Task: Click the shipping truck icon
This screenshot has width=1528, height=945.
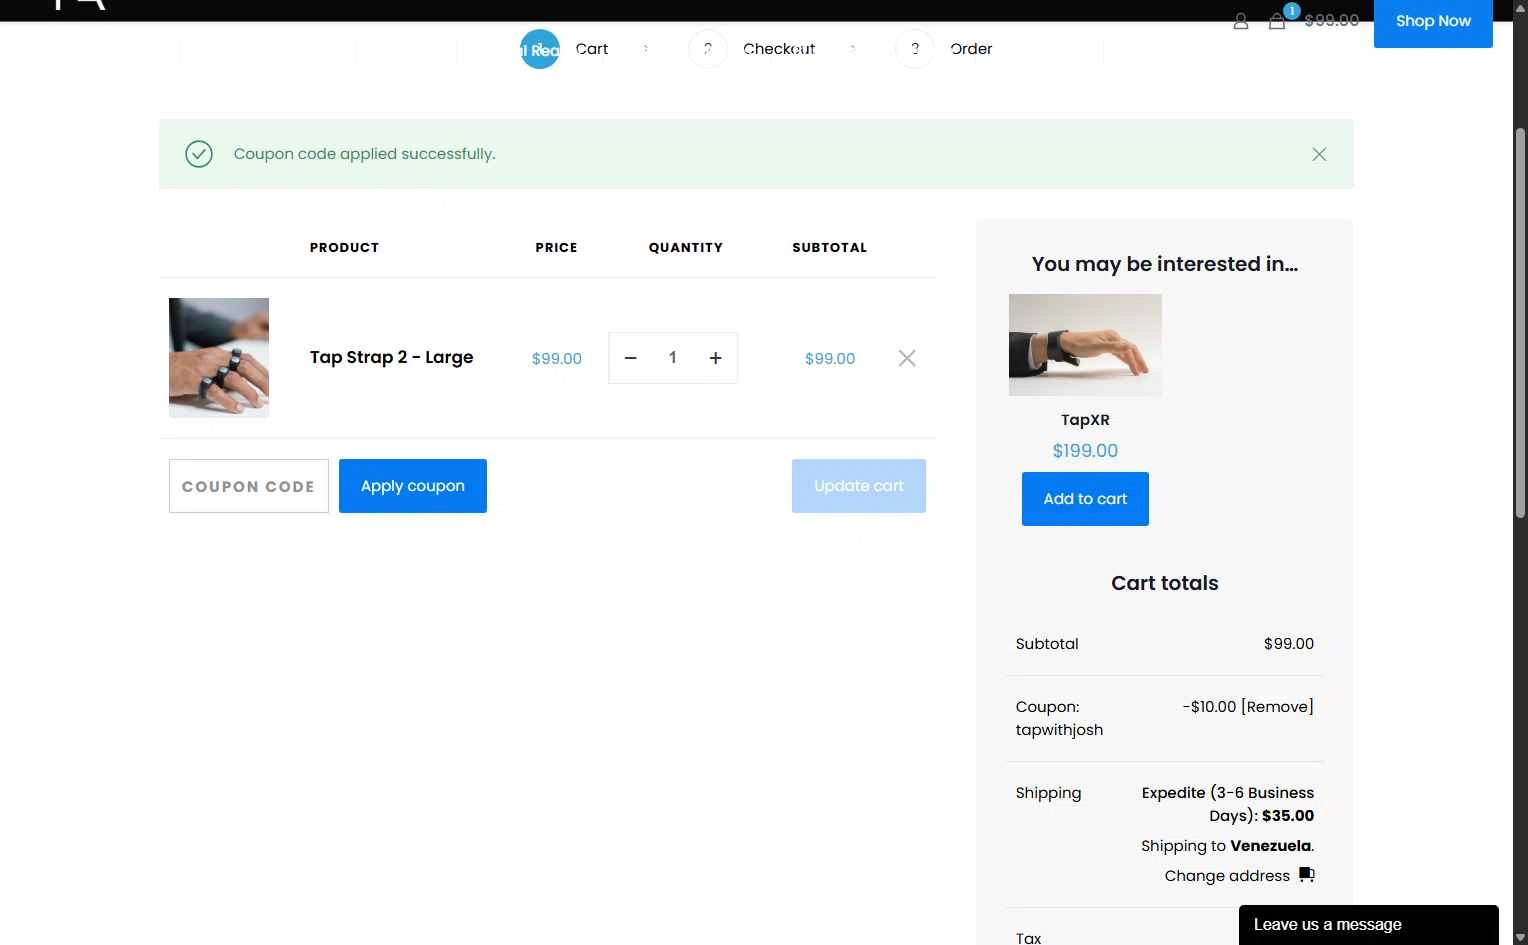Action: [x=1306, y=875]
